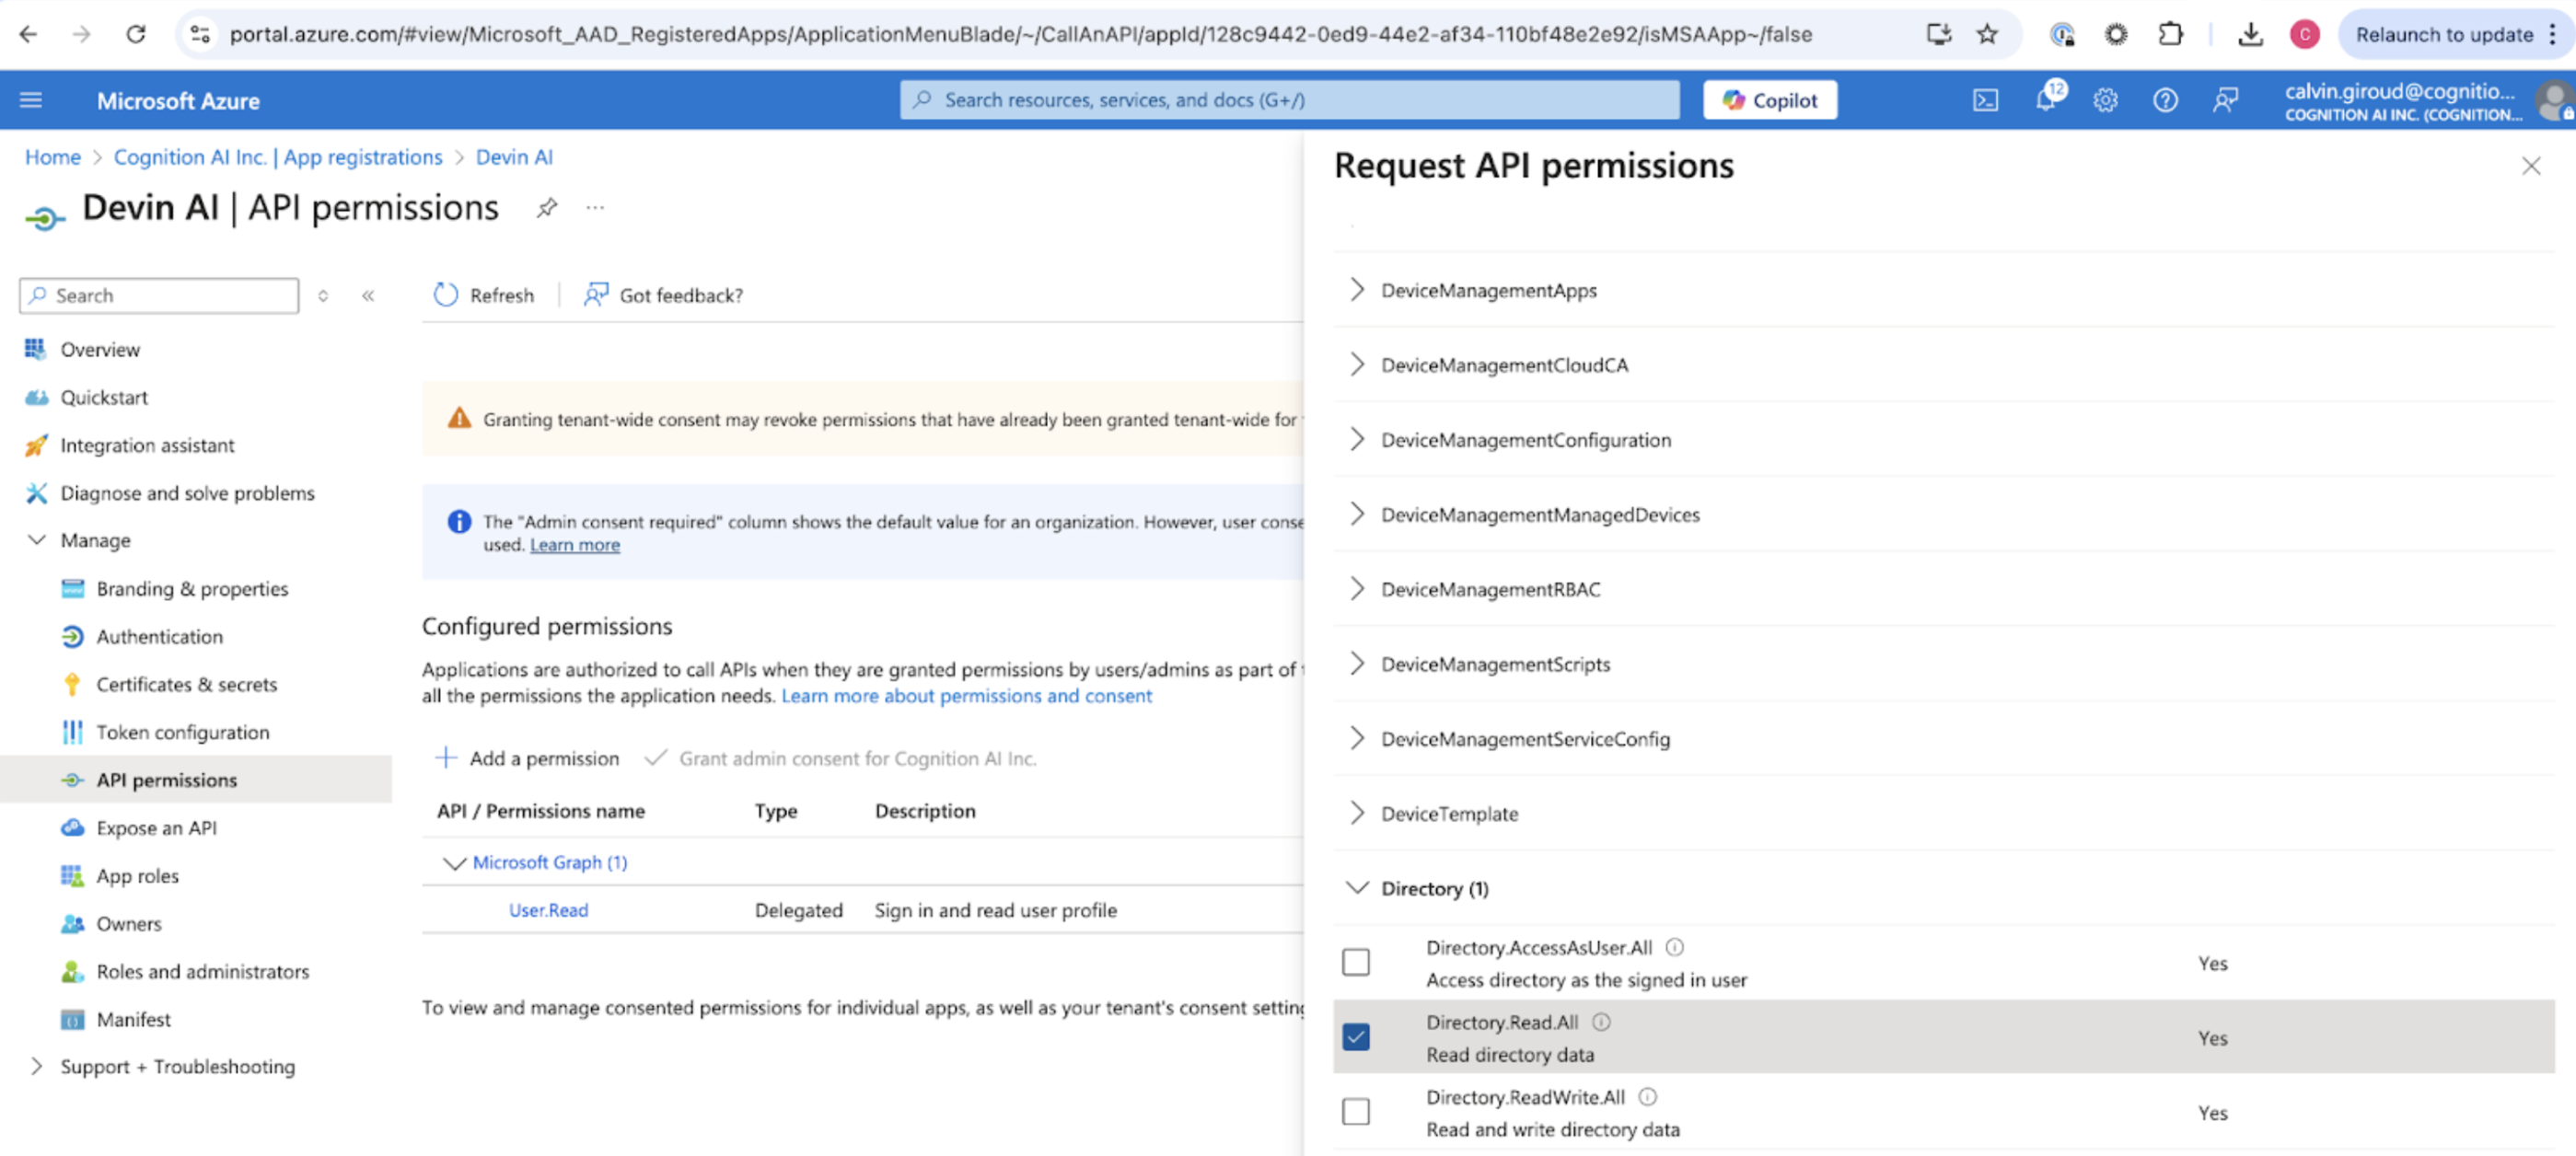
Task: Uncheck the Directory.Read.All checkbox
Action: click(1355, 1037)
